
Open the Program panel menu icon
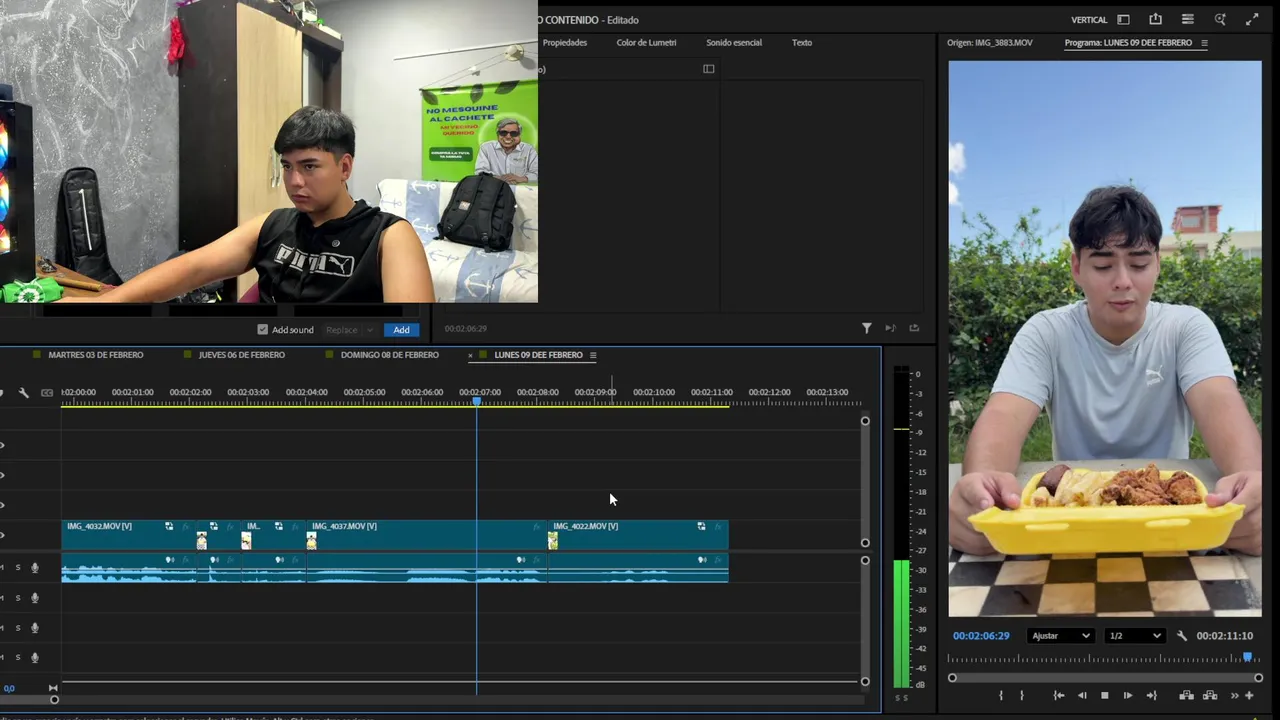pyautogui.click(x=1204, y=43)
